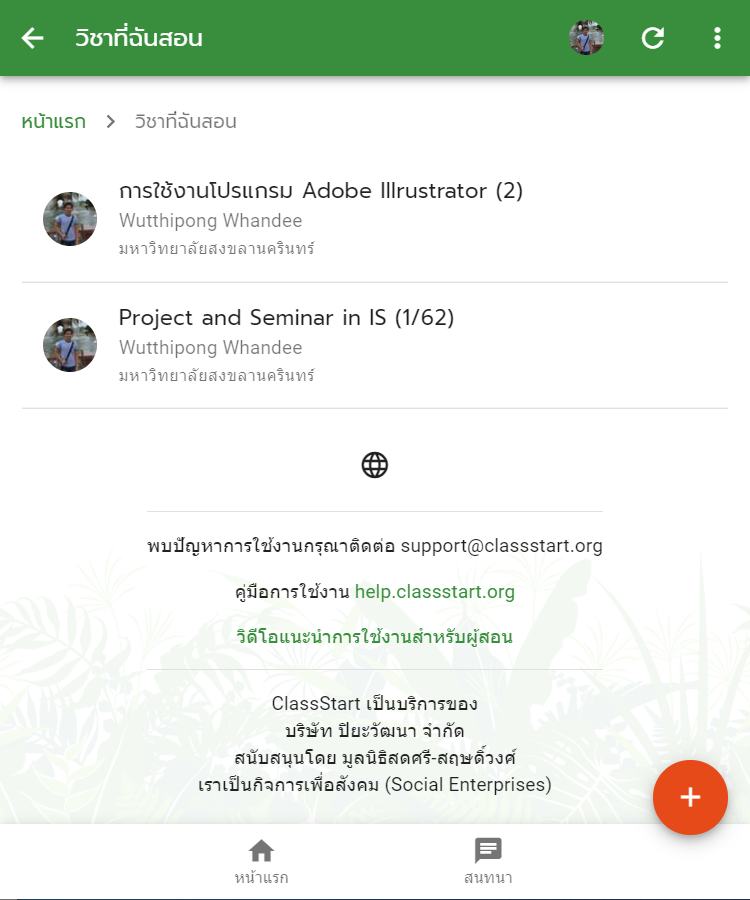This screenshot has width=750, height=900.
Task: Open Project and Seminar in IS course
Action: tap(375, 346)
